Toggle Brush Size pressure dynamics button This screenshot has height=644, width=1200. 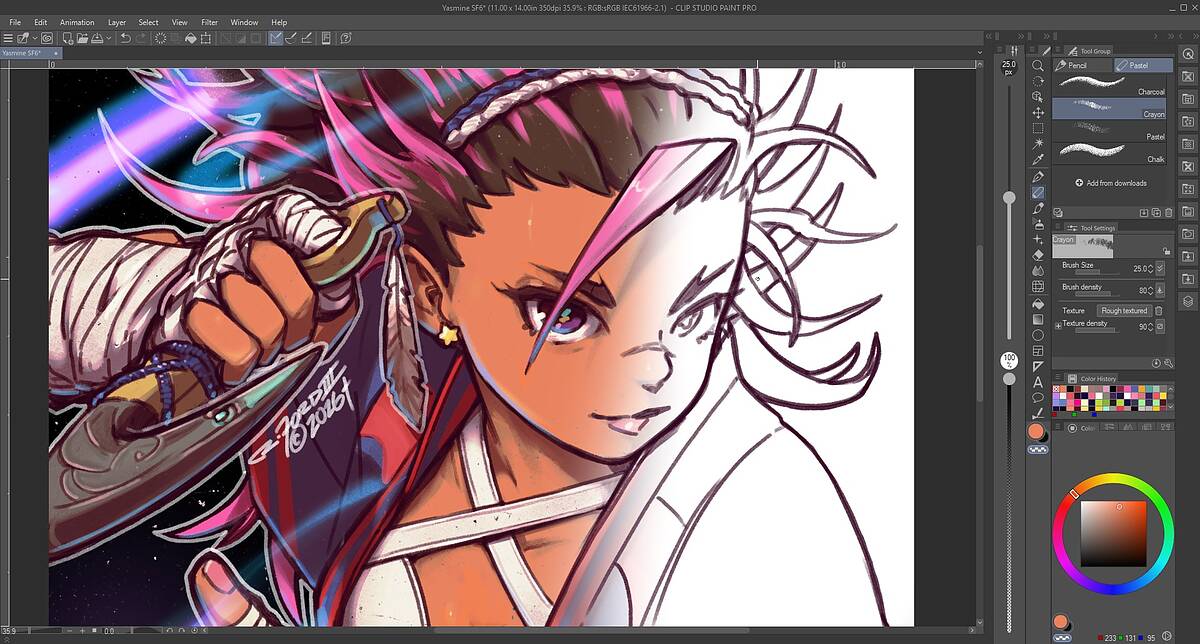point(1160,268)
